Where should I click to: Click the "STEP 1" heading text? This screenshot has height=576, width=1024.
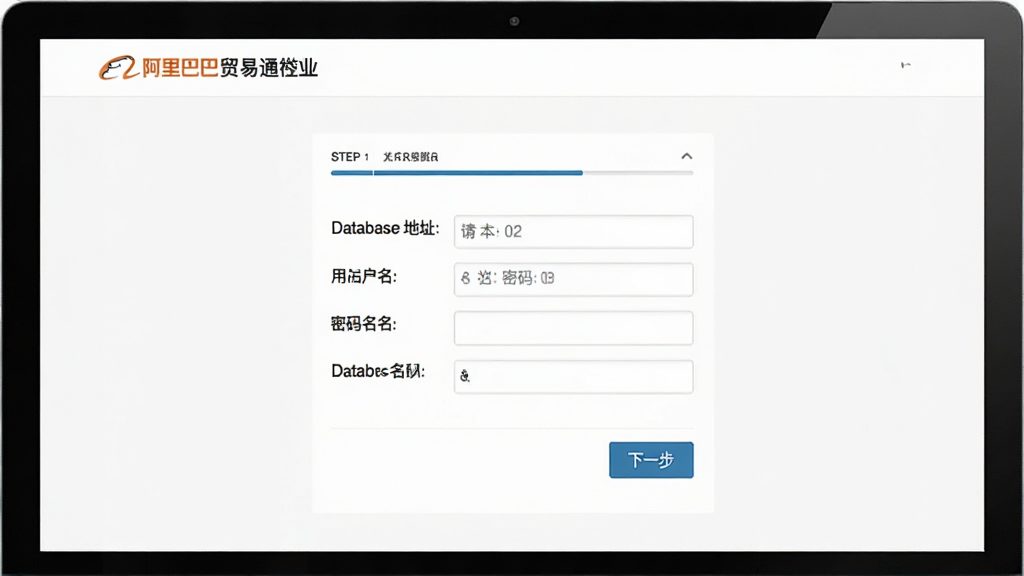pyautogui.click(x=350, y=157)
